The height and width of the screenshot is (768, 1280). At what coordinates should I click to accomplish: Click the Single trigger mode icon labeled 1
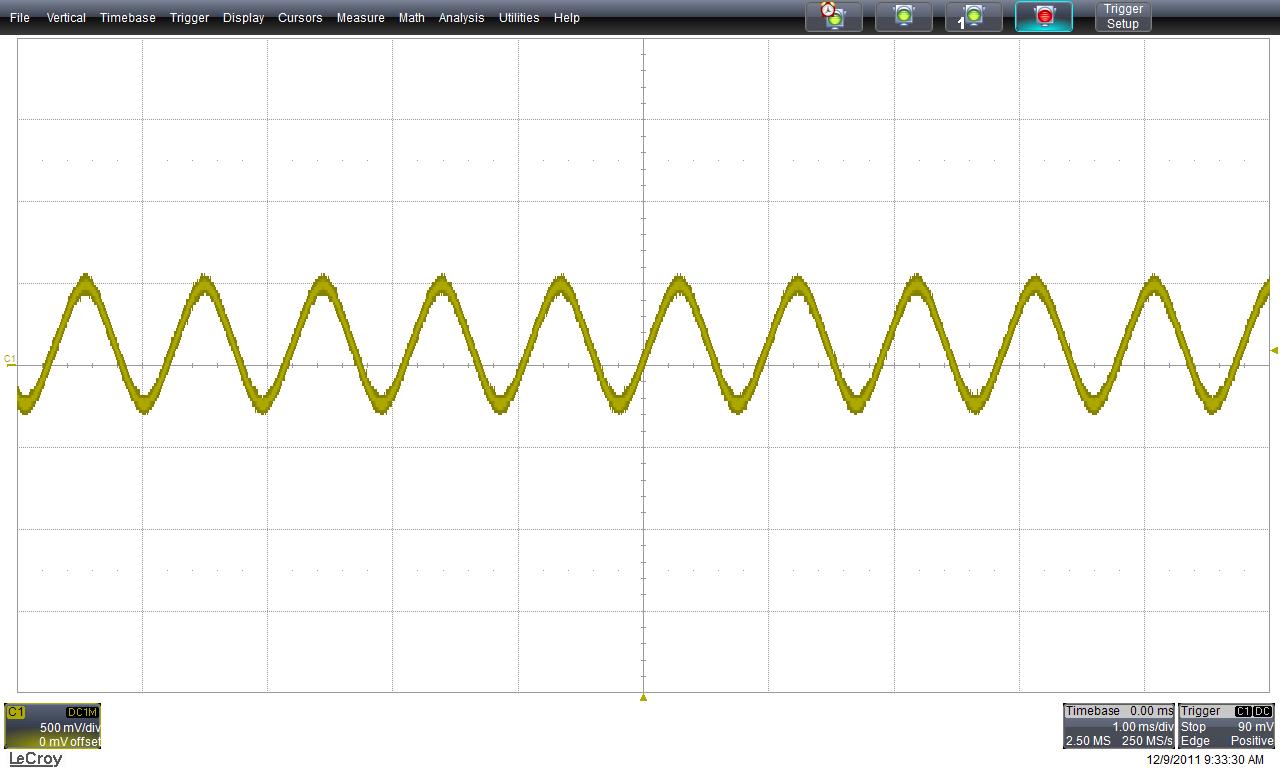(x=974, y=17)
